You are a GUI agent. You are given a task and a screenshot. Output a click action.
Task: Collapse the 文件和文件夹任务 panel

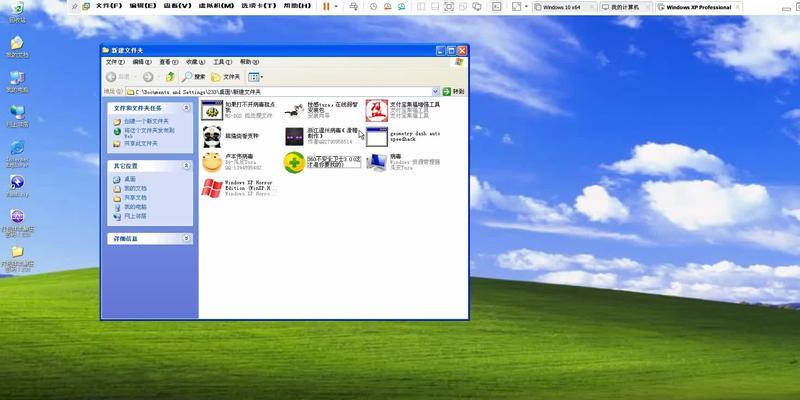point(186,108)
